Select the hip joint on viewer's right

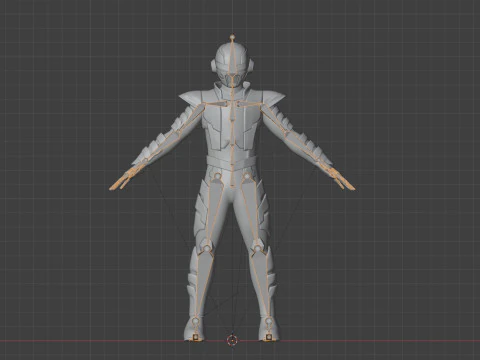point(247,176)
